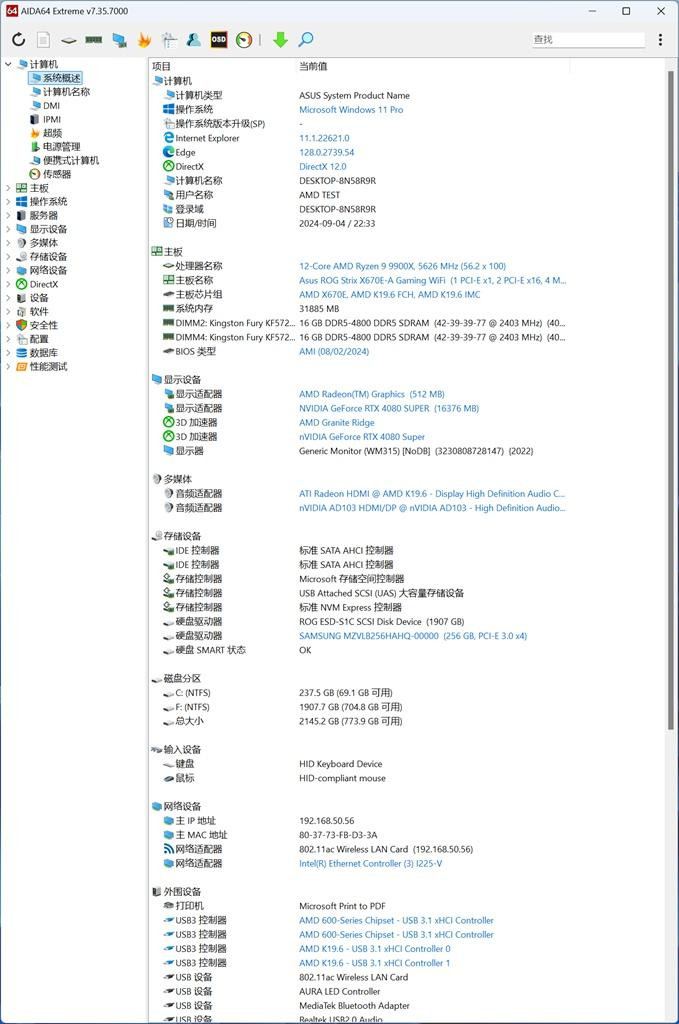Collapse the 计算机 tree node

8,64
